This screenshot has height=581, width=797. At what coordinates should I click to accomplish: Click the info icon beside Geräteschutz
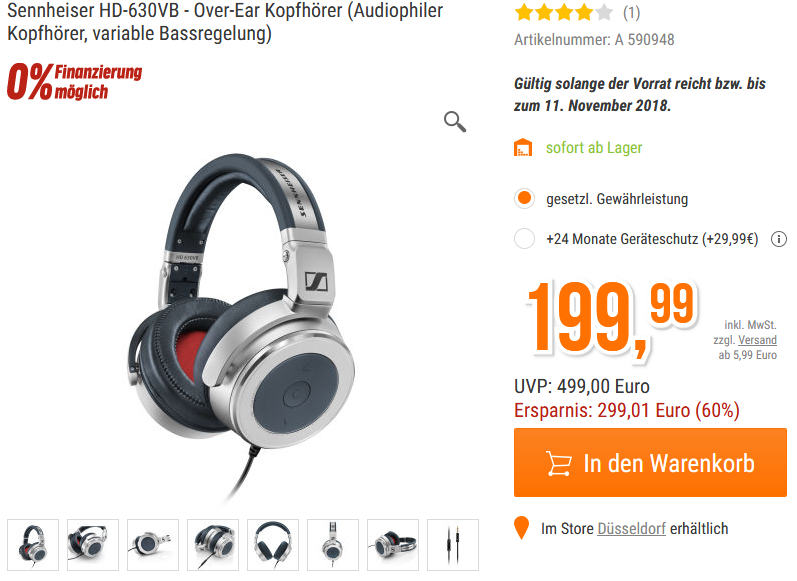[778, 239]
